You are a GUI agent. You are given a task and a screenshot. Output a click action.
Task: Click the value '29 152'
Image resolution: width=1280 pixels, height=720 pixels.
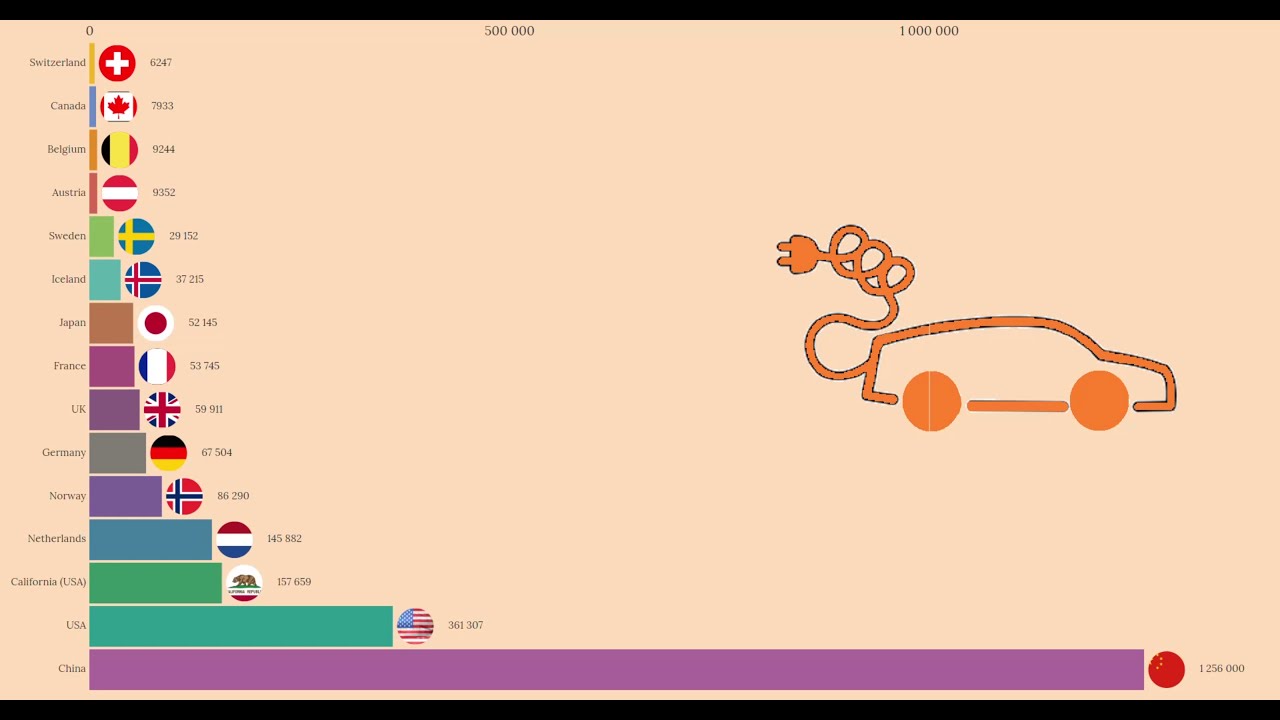[x=183, y=236]
